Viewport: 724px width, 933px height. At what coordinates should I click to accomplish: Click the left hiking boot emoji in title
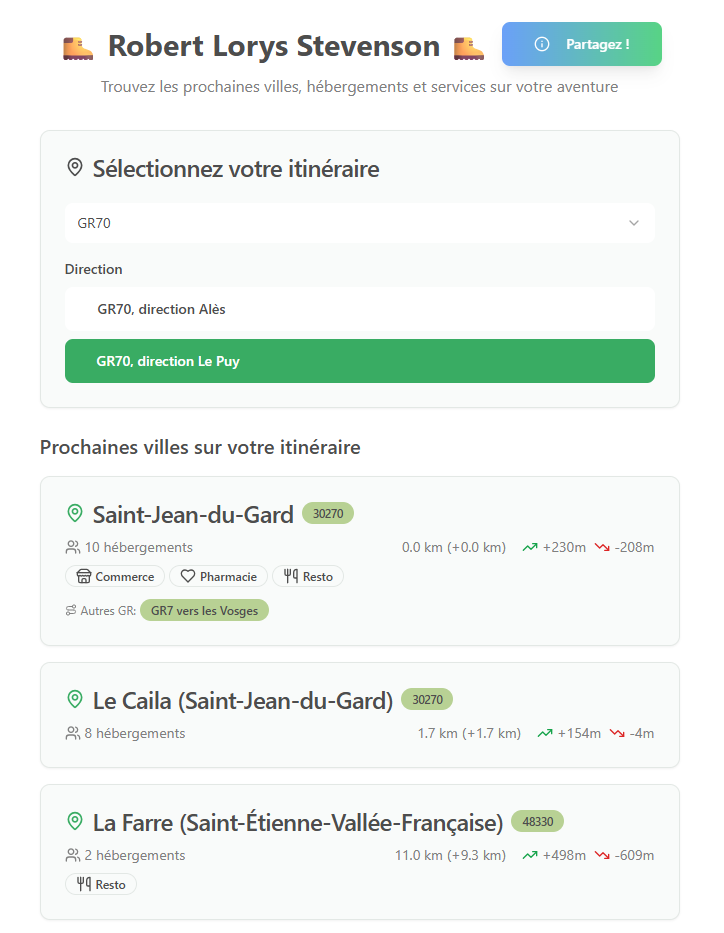[x=78, y=47]
